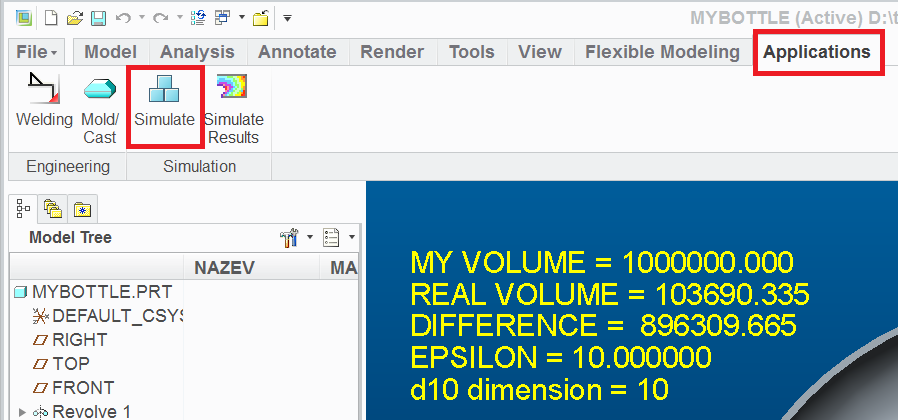Show the Favorites navigator tab
This screenshot has width=898, height=420.
click(x=82, y=209)
